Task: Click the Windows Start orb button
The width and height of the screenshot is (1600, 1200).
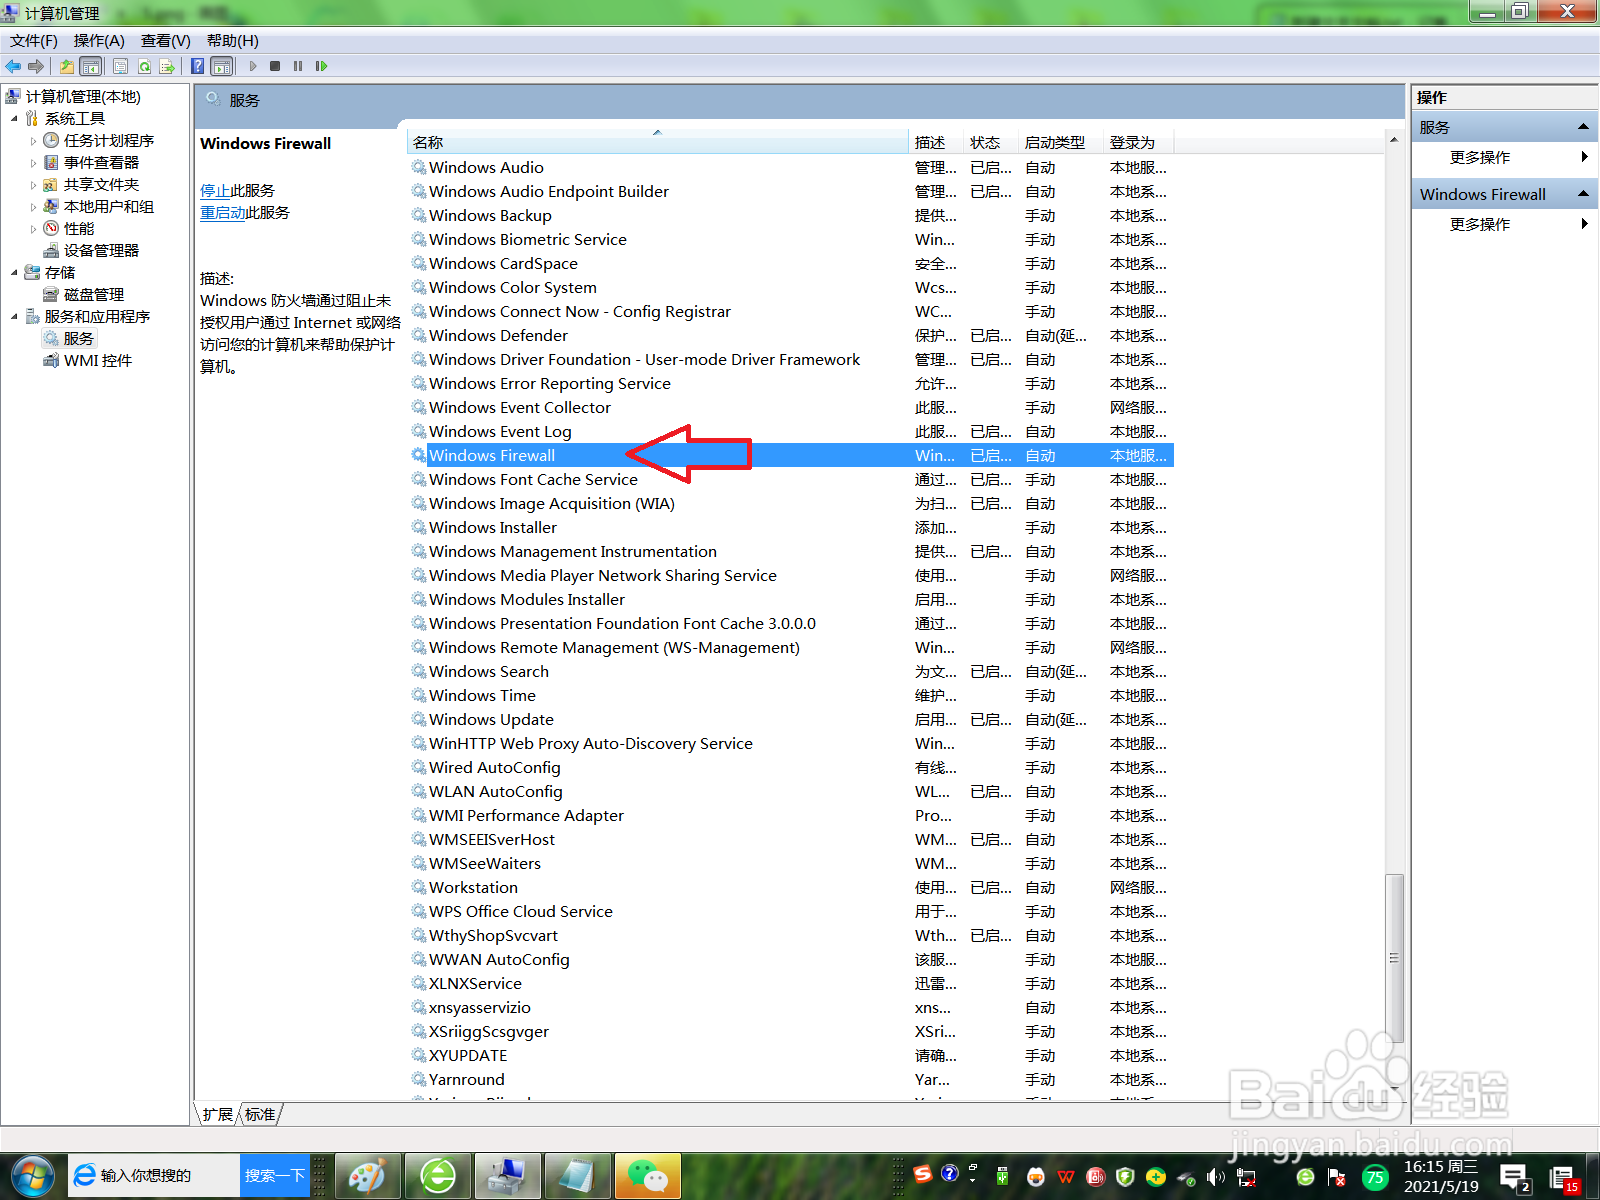Action: pyautogui.click(x=32, y=1176)
